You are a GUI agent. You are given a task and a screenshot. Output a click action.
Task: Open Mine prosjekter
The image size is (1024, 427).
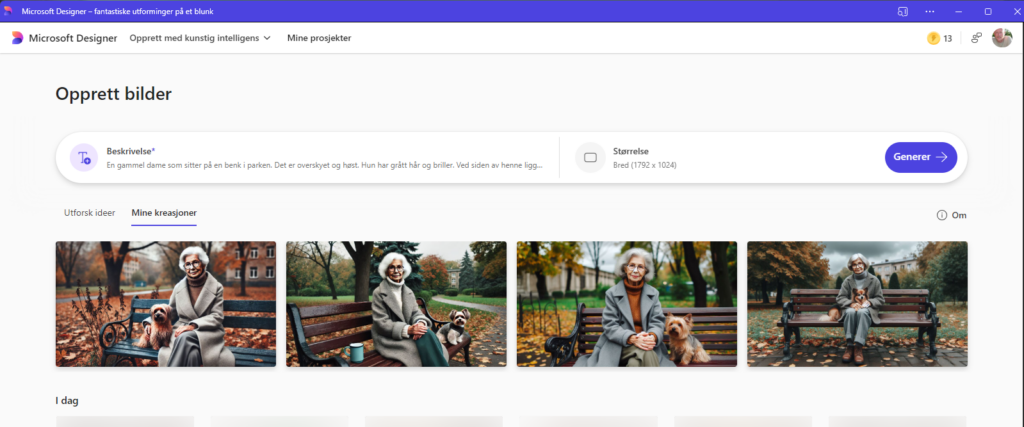tap(319, 38)
